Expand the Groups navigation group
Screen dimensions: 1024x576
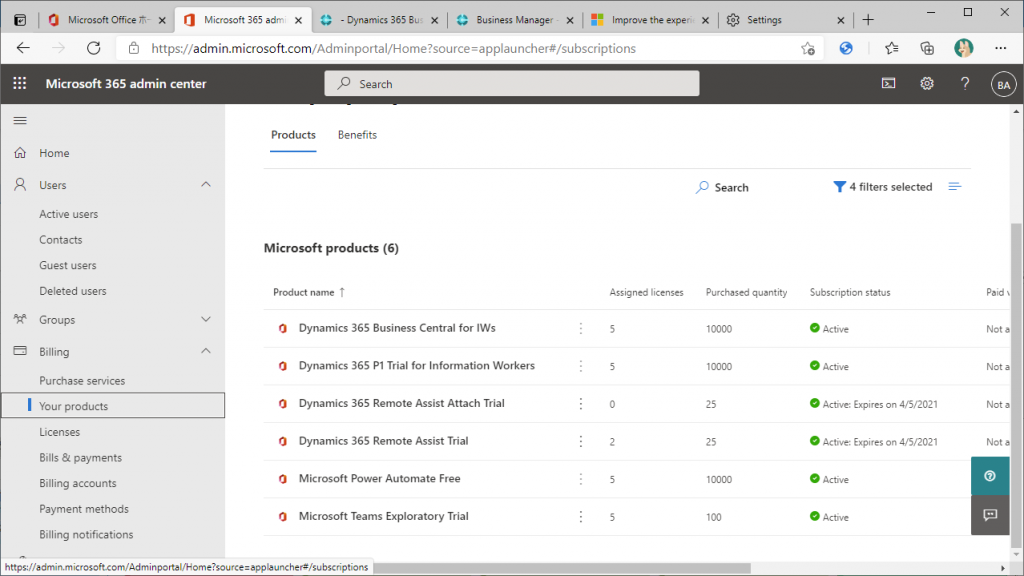click(206, 319)
